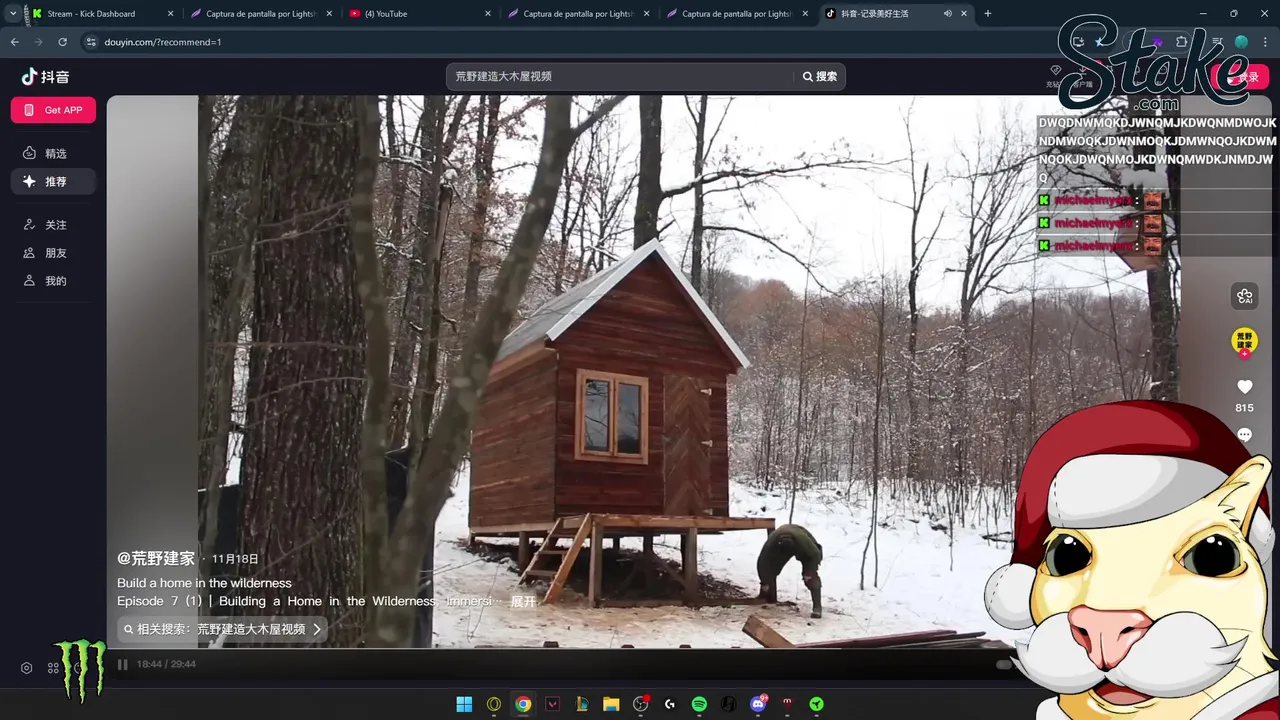Open Chrome from the taskbar
The image size is (1280, 720).
(523, 704)
